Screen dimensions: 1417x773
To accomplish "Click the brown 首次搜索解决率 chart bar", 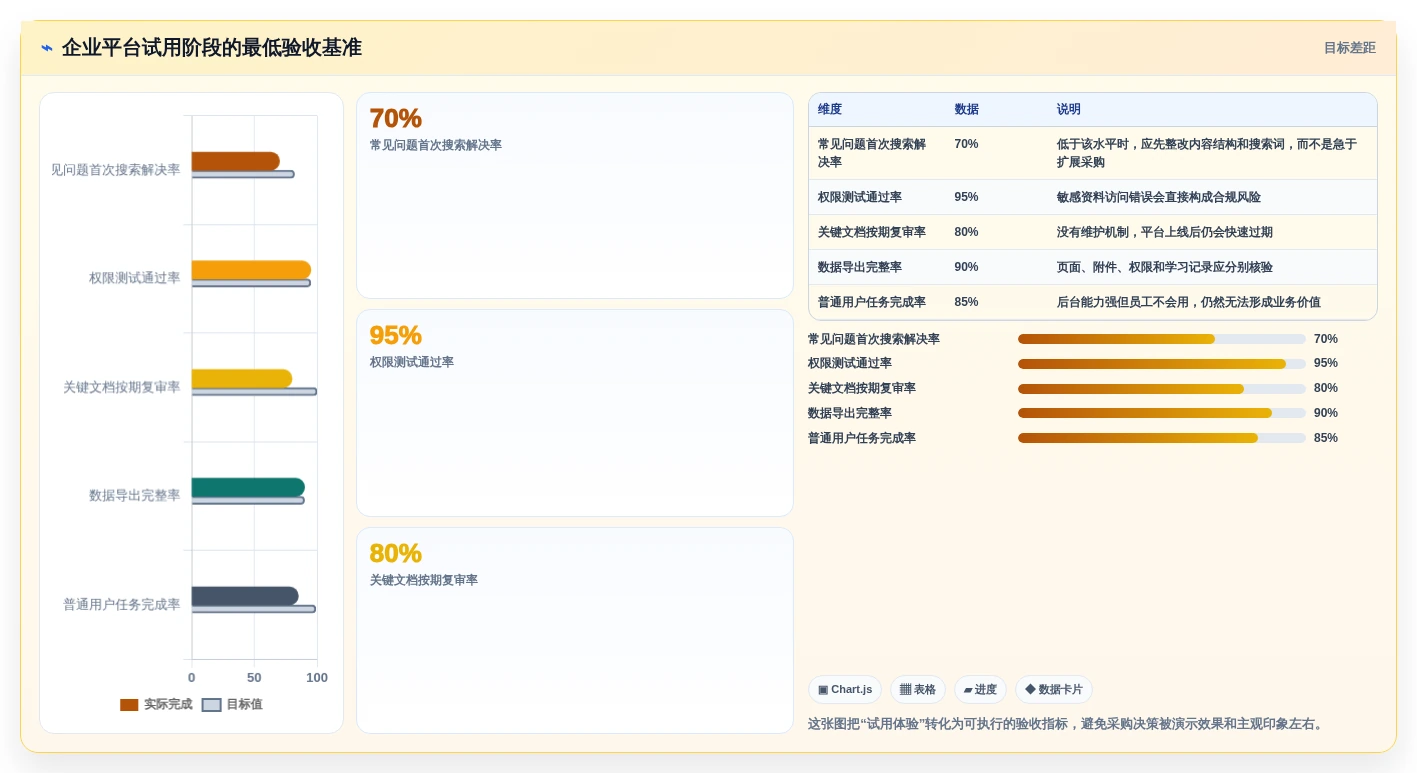I will (x=236, y=161).
